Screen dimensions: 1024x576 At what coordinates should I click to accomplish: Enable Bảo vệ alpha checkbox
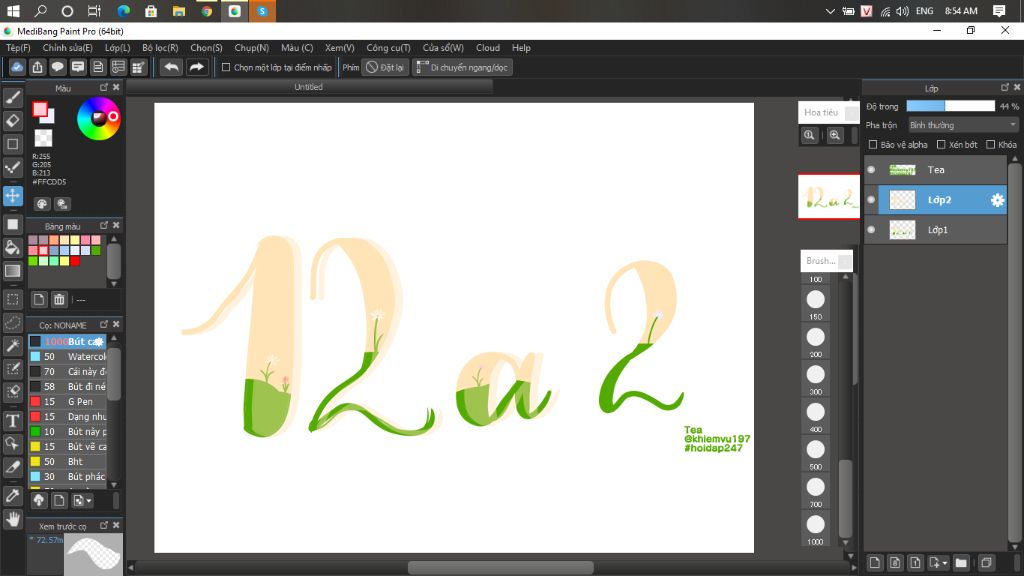pos(872,144)
